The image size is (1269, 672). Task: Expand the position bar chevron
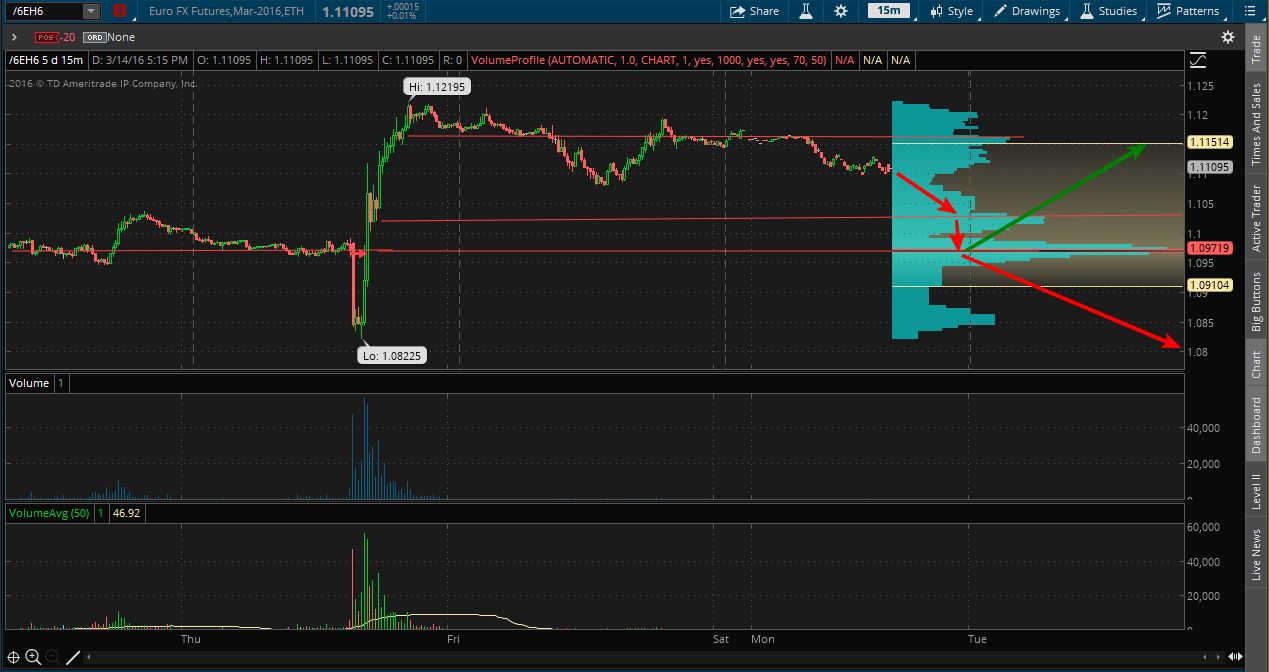15,37
